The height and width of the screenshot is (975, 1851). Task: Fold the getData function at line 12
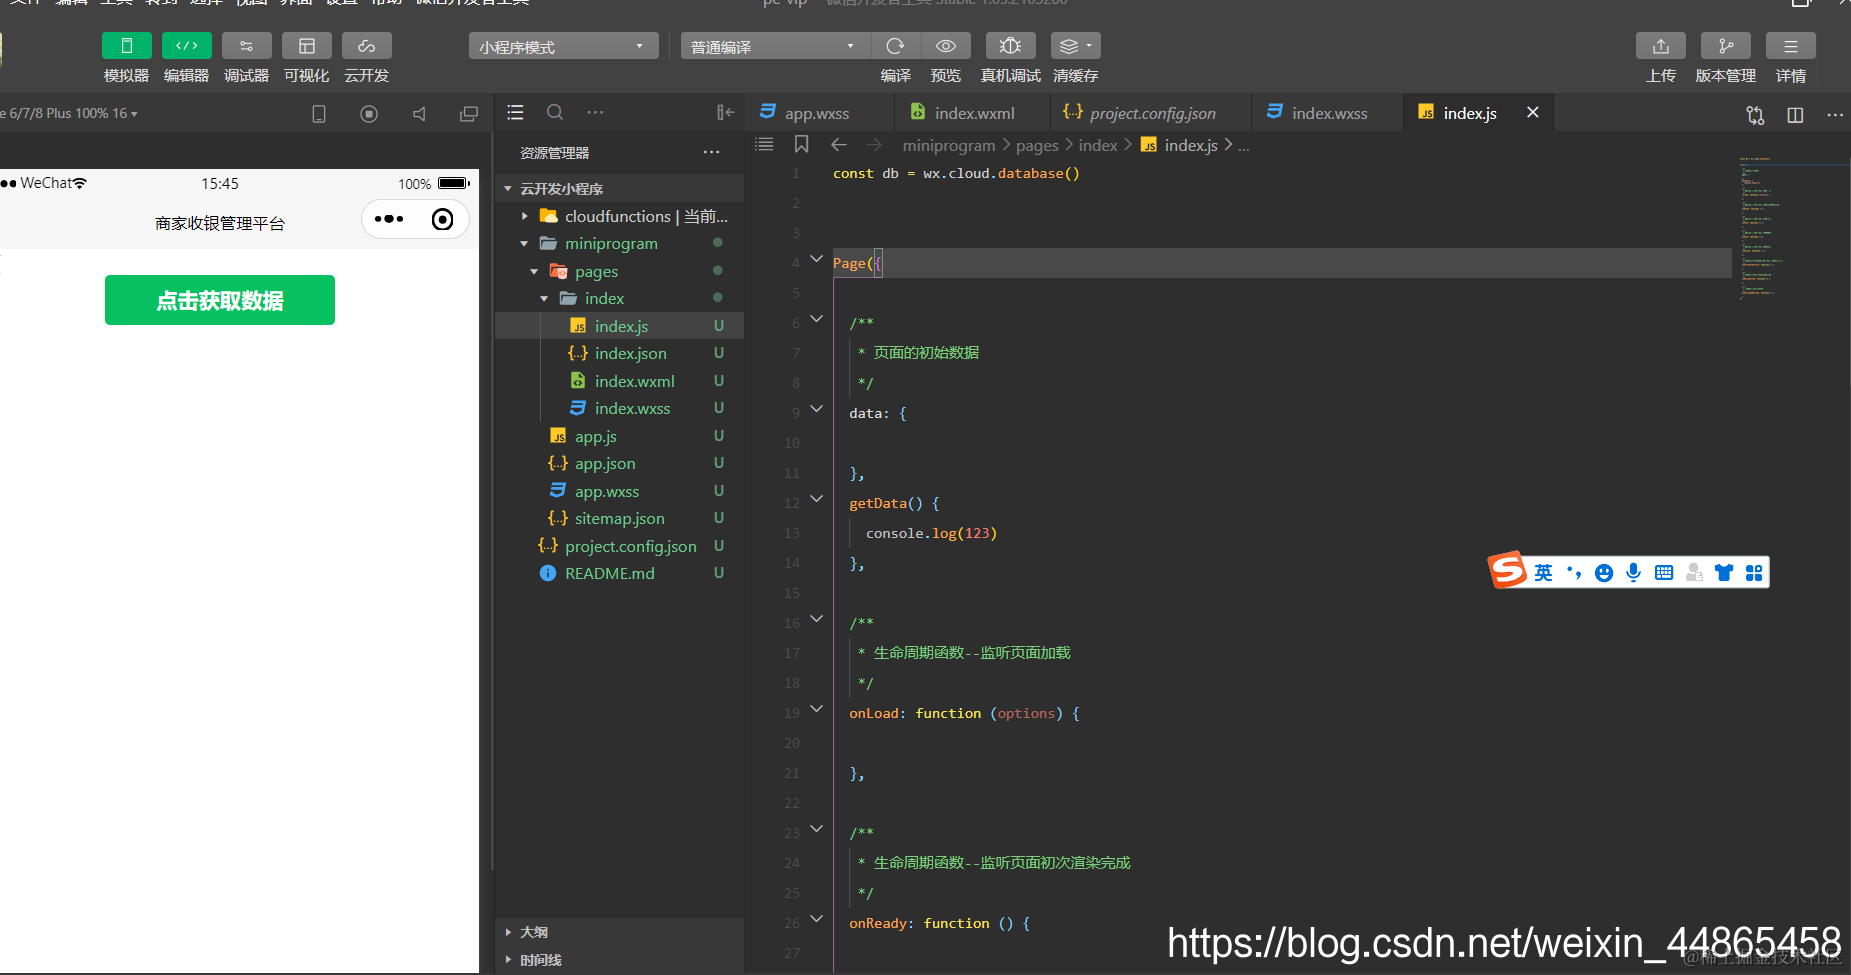point(816,499)
